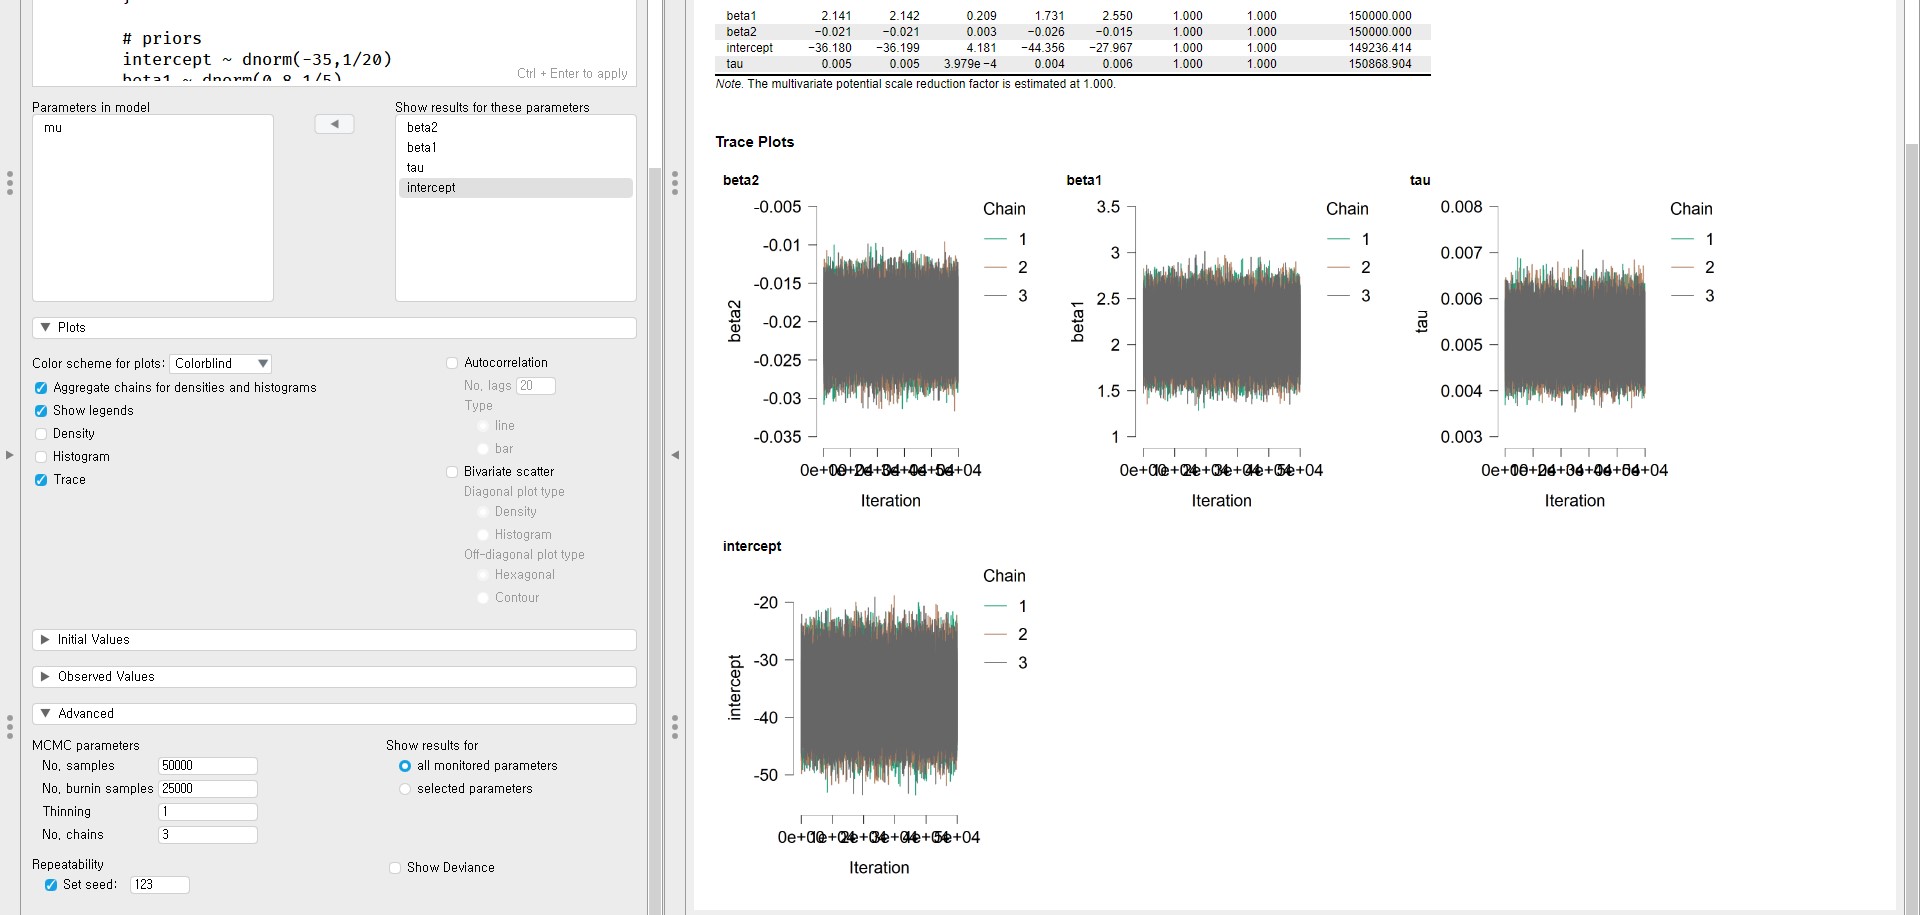Click the arrow button to move parameter
Viewport: 1920px width, 915px height.
(x=334, y=124)
